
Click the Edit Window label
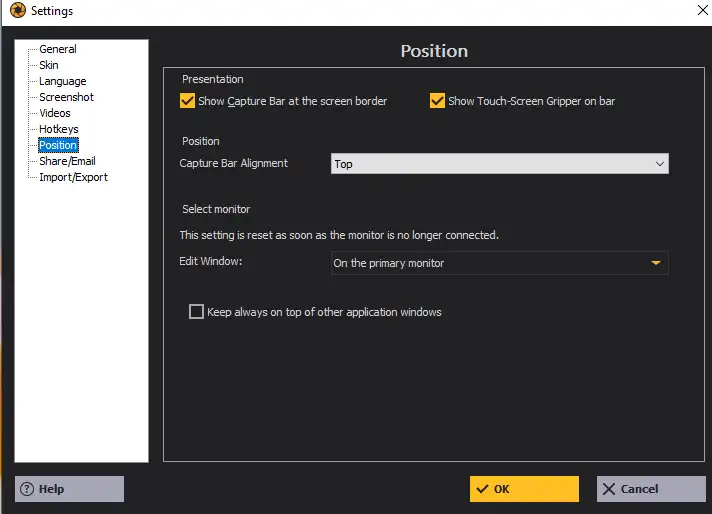coord(211,261)
